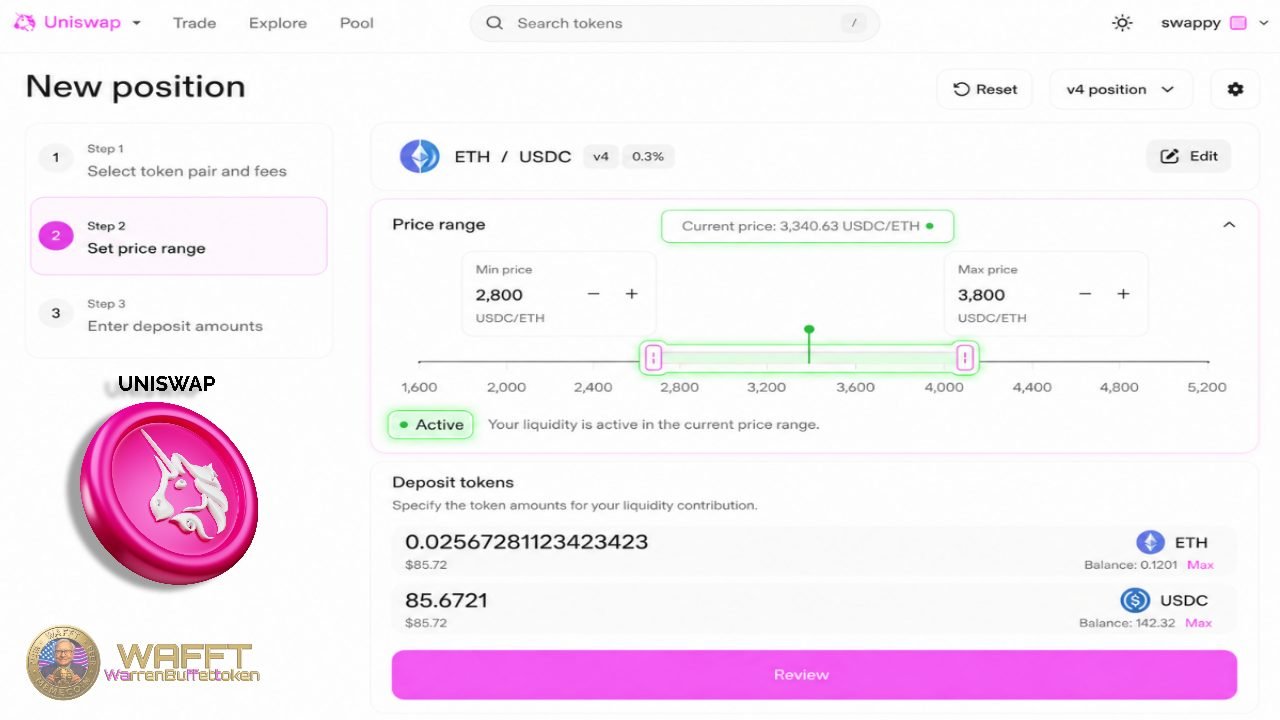Open the Uniswap menu dropdown arrow
This screenshot has height=720, width=1280.
coord(136,23)
